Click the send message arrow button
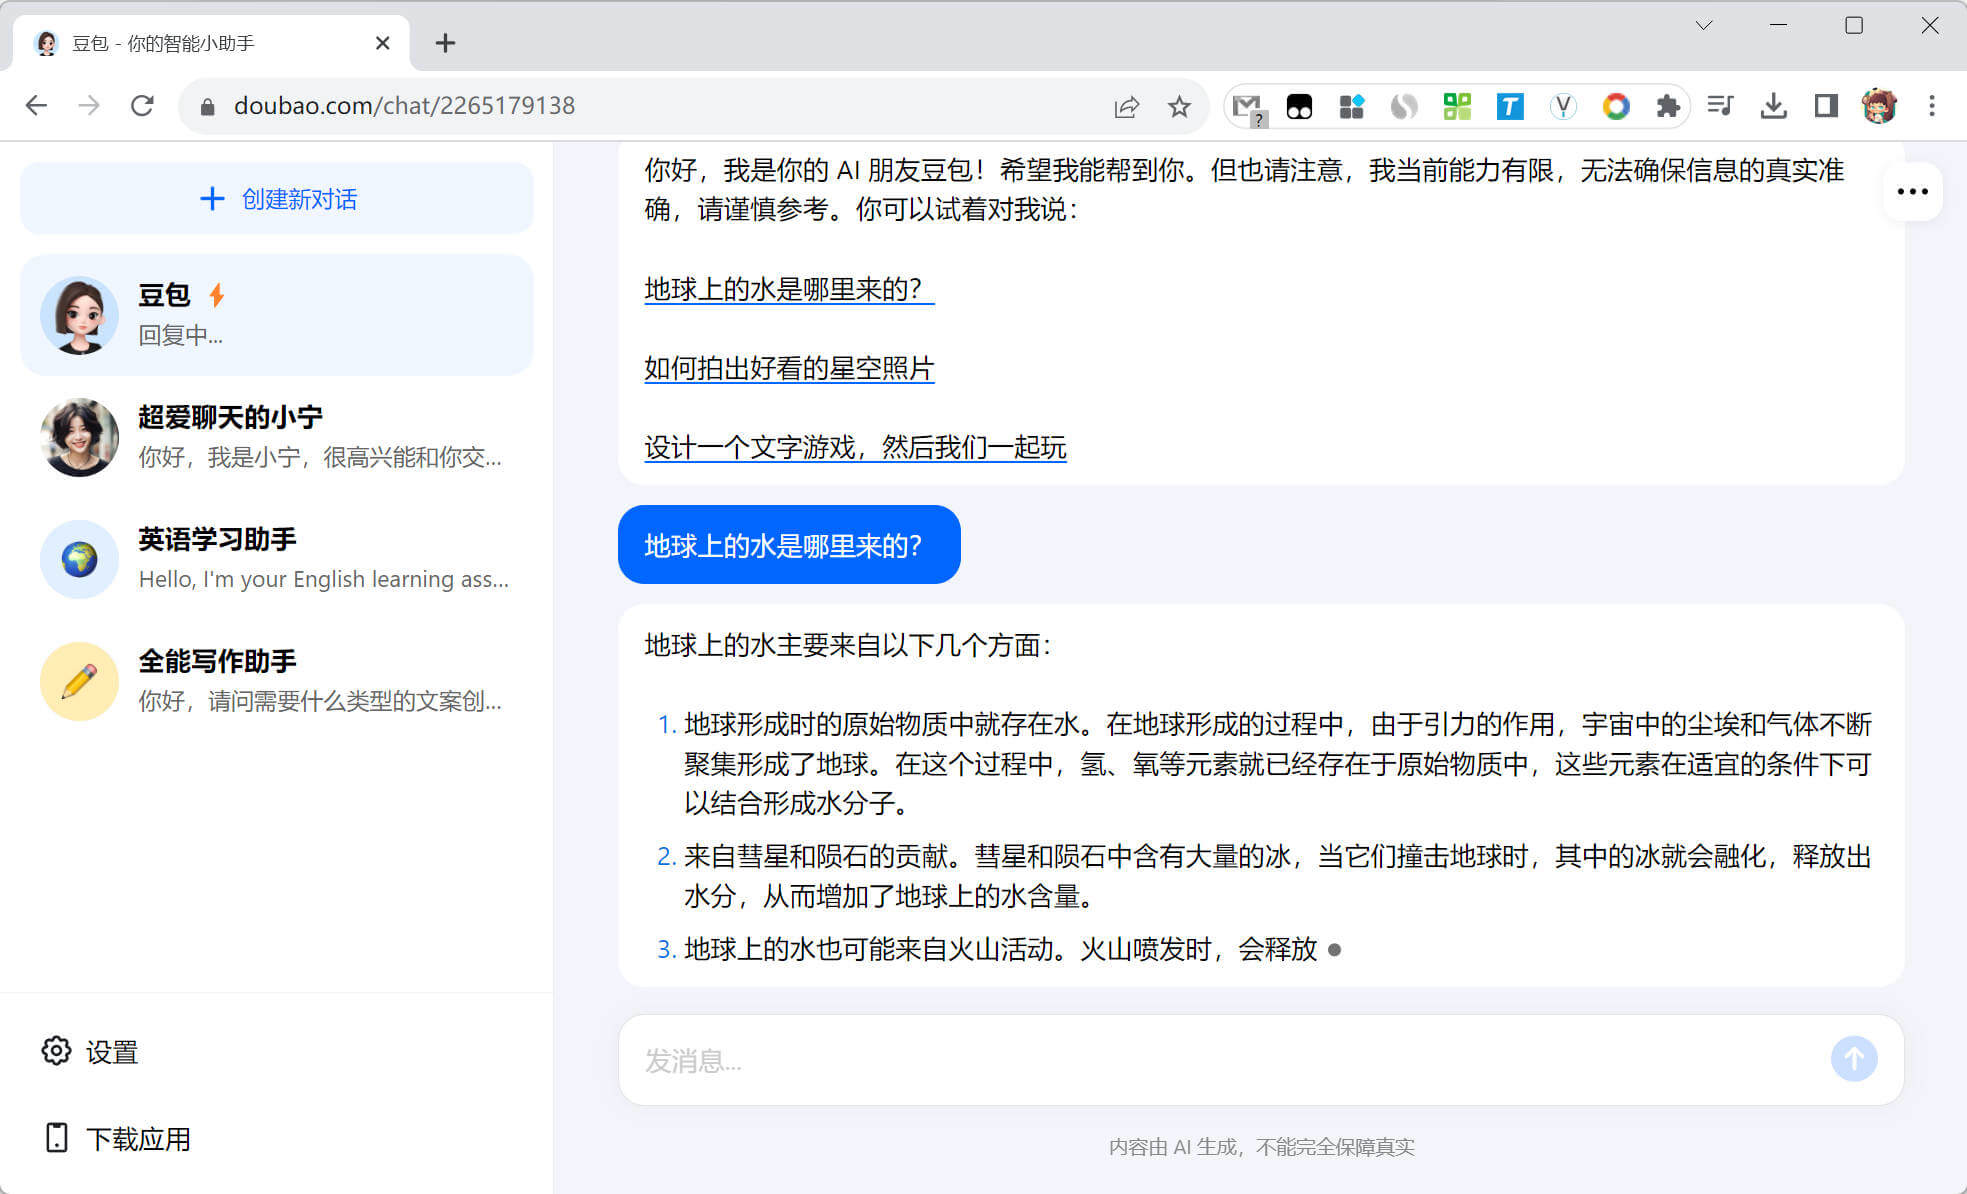The image size is (1967, 1194). tap(1853, 1058)
